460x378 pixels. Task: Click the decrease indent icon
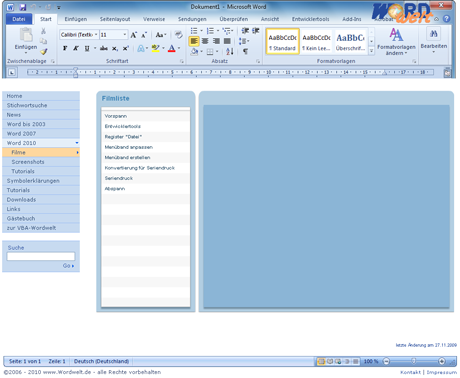pyautogui.click(x=245, y=31)
